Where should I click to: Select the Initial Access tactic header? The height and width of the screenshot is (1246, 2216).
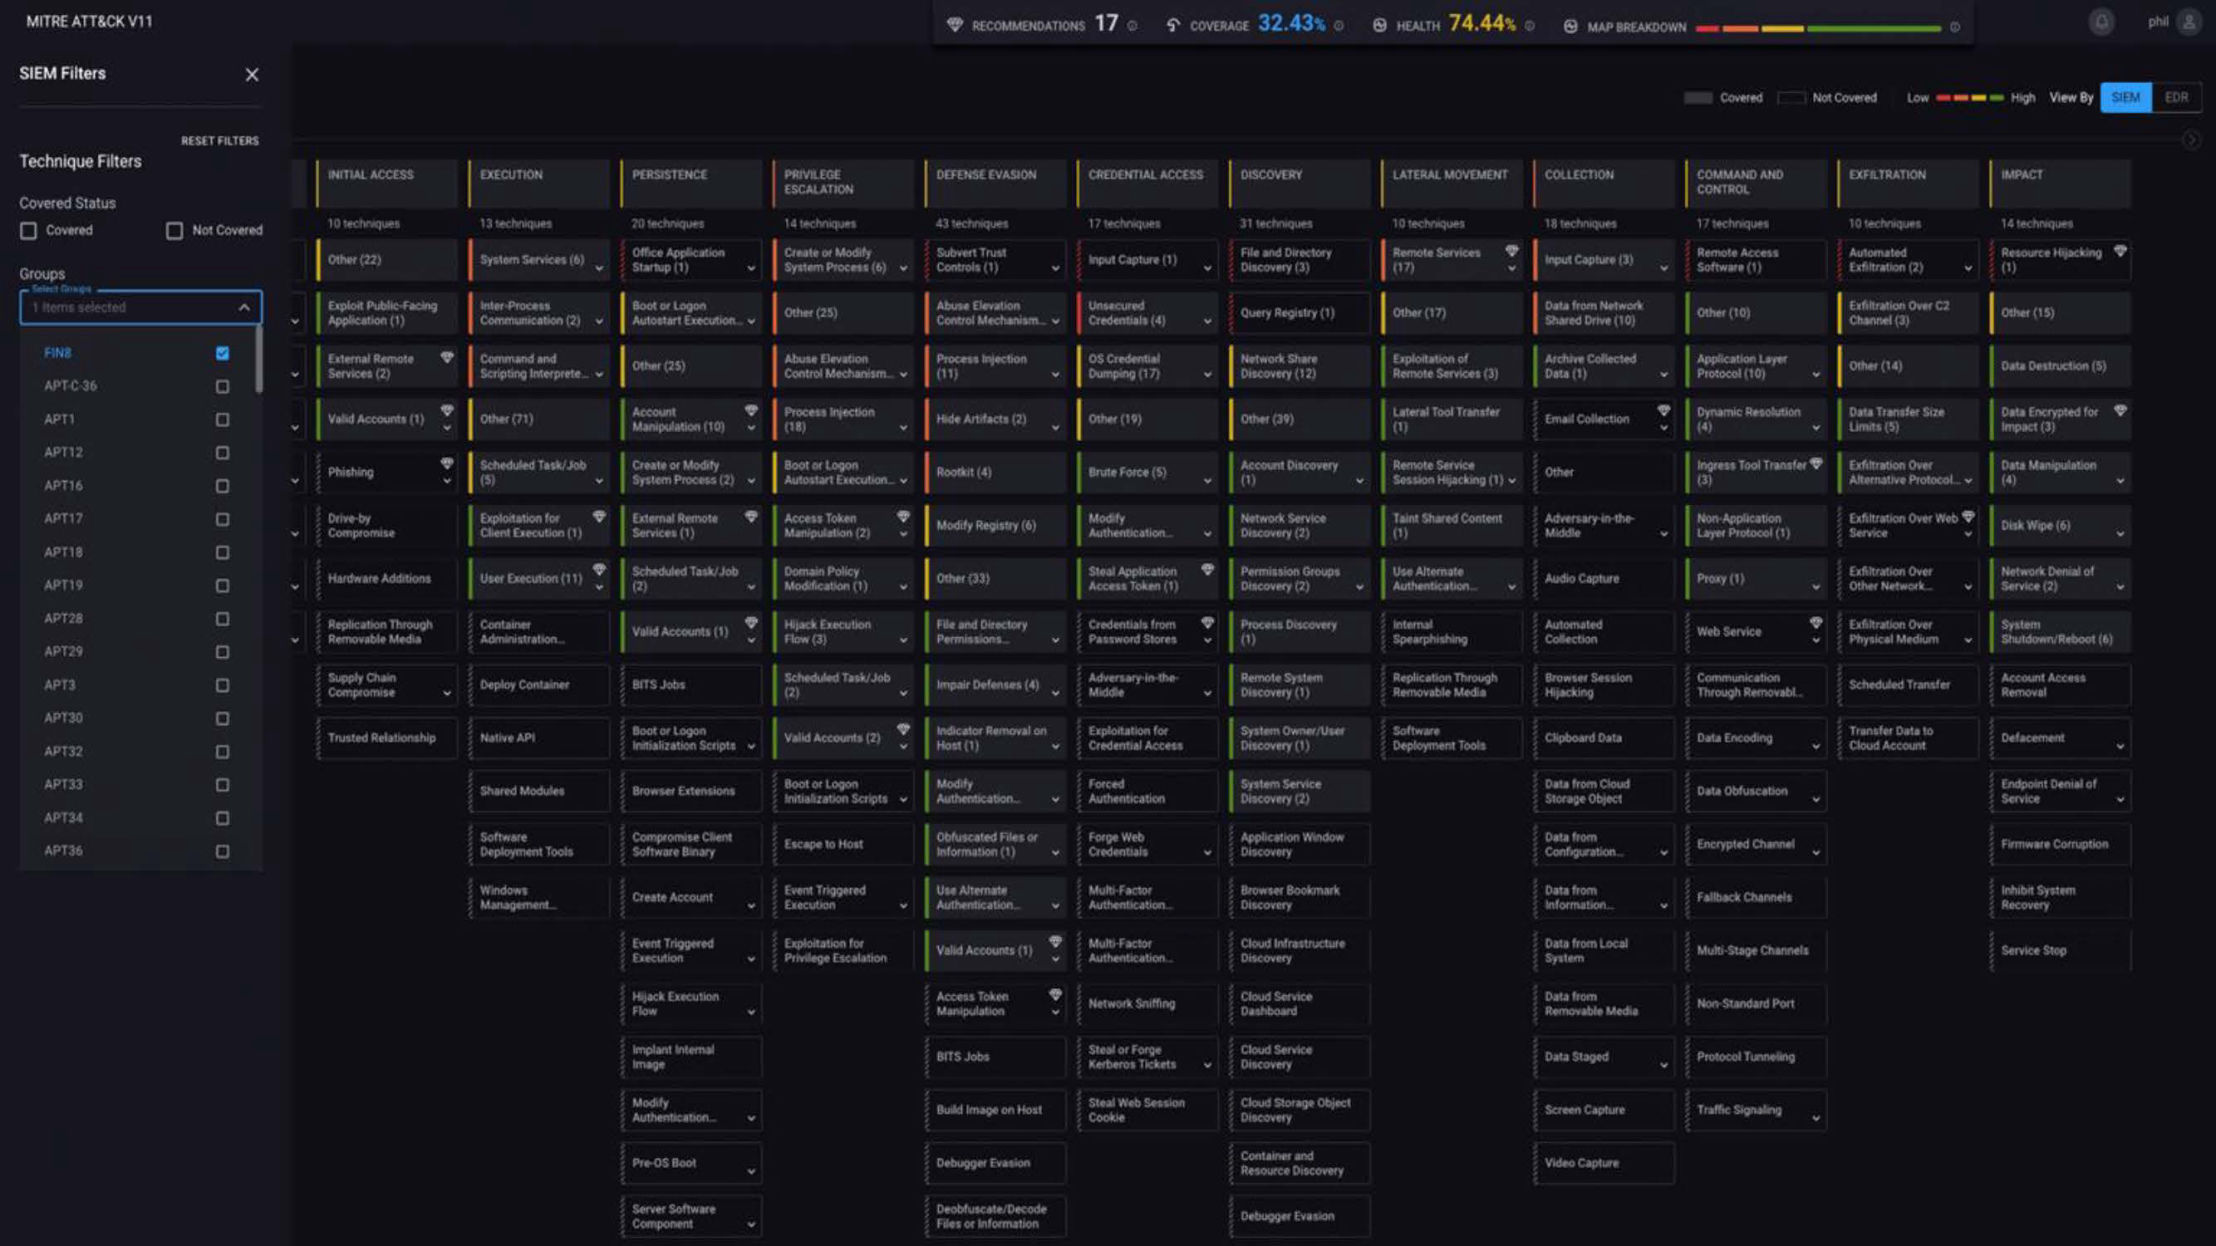pyautogui.click(x=386, y=182)
